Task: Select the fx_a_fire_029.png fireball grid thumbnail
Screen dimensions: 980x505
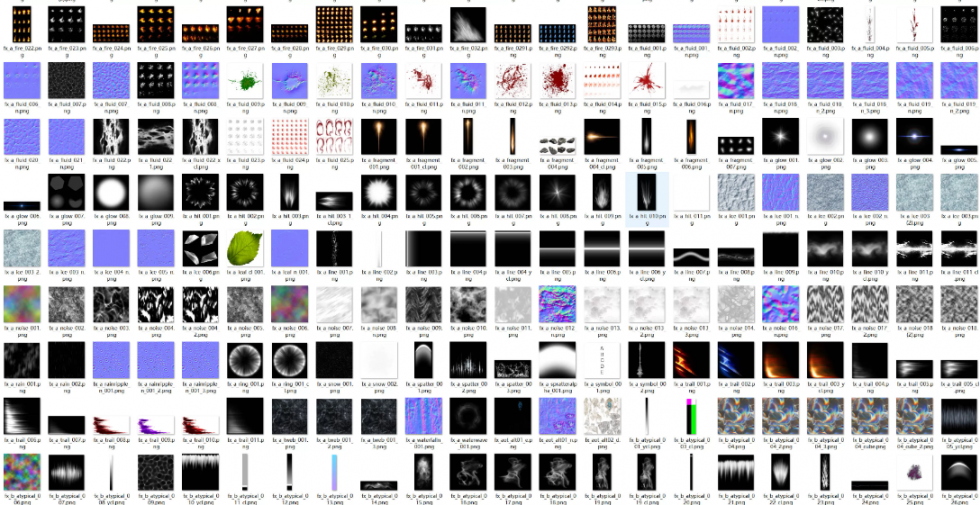Action: 334,24
